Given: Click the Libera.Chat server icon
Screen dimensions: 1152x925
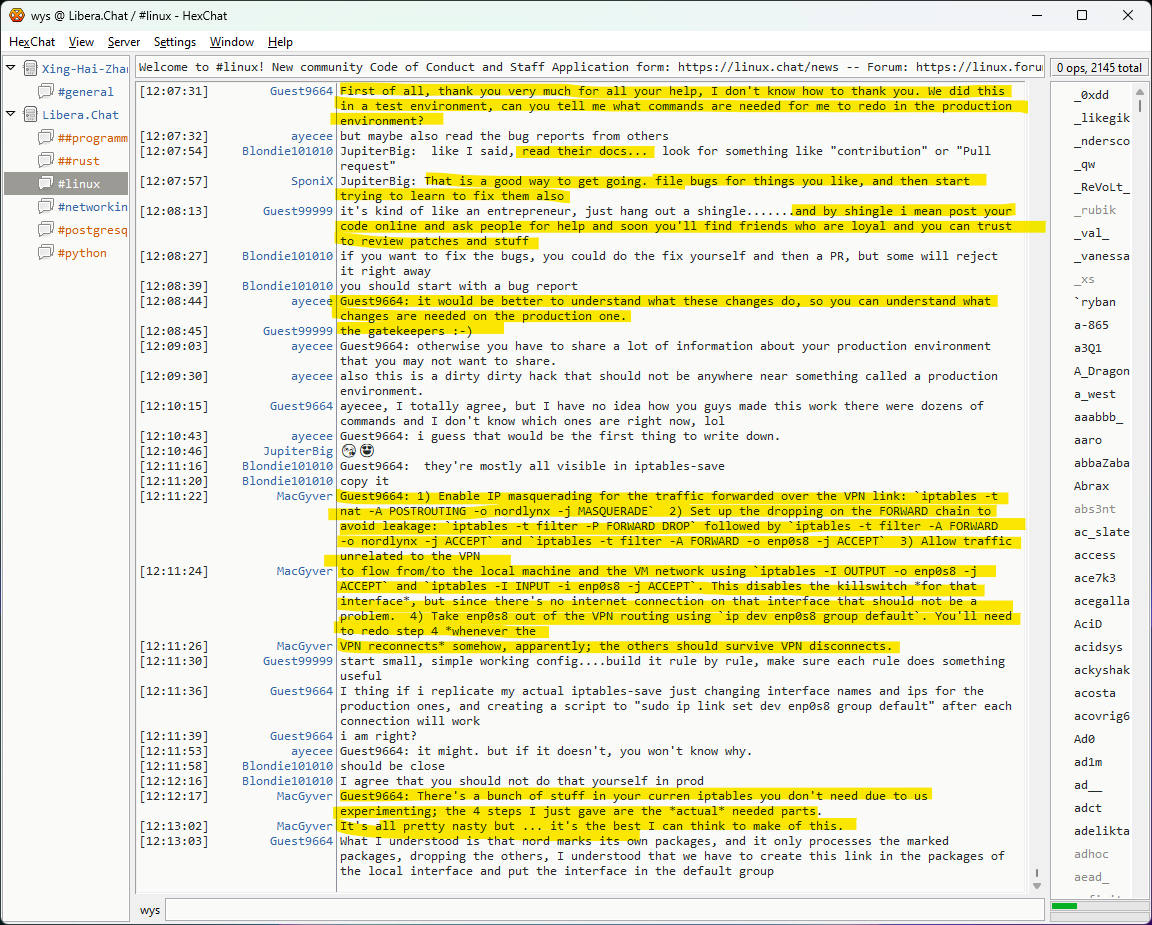Looking at the screenshot, I should pos(30,115).
